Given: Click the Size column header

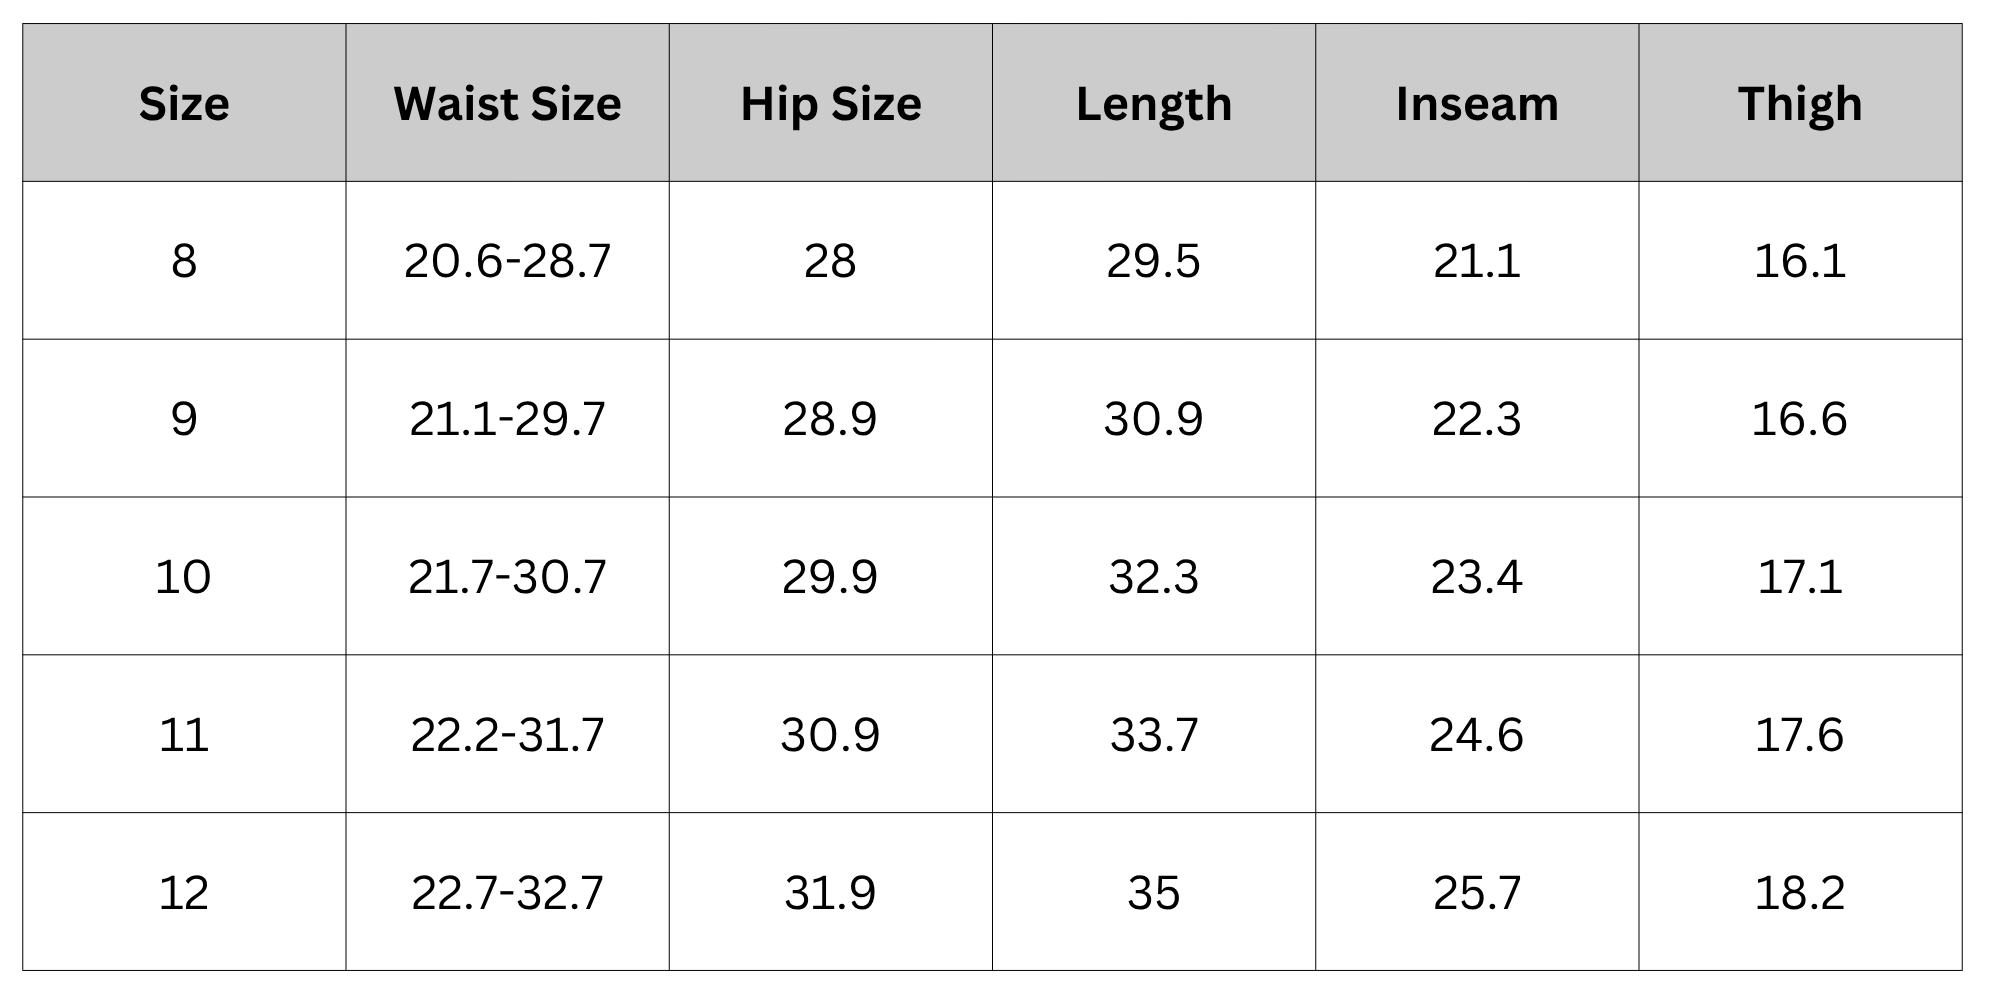Looking at the screenshot, I should (x=184, y=103).
